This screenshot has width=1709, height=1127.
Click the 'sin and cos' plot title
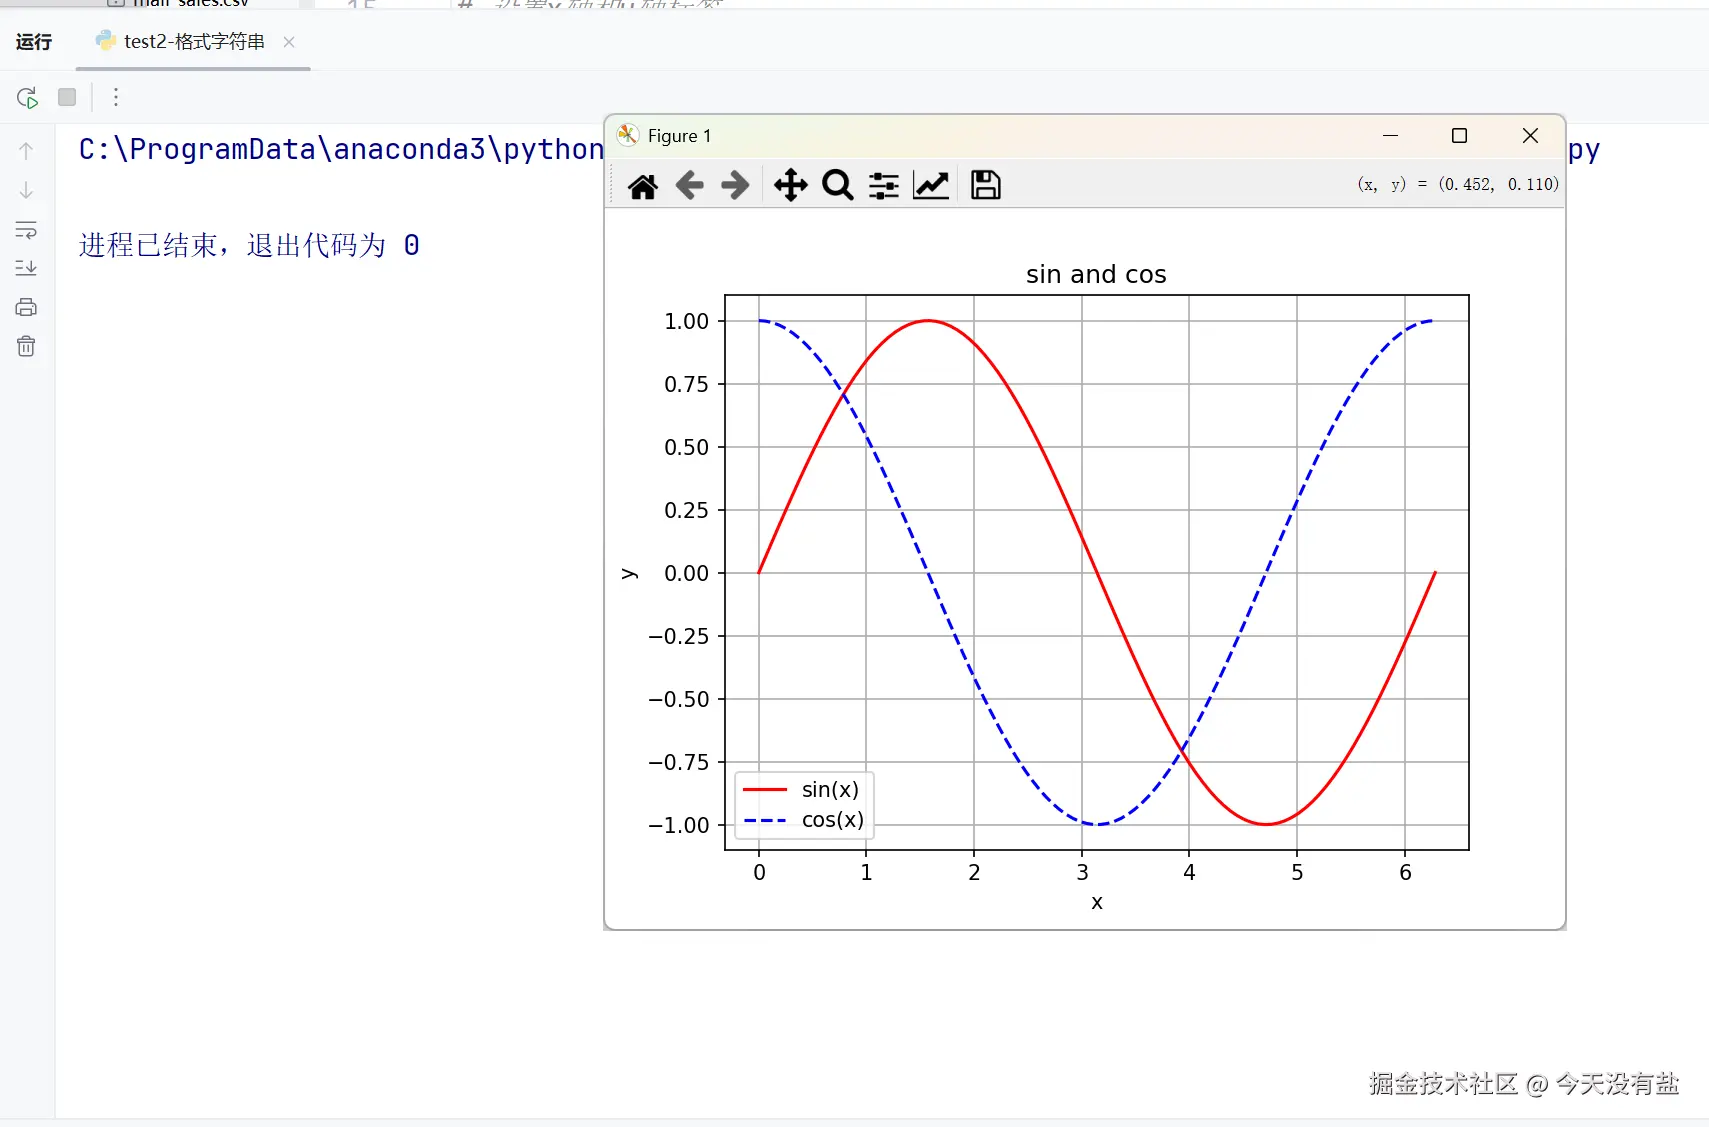click(x=1096, y=274)
